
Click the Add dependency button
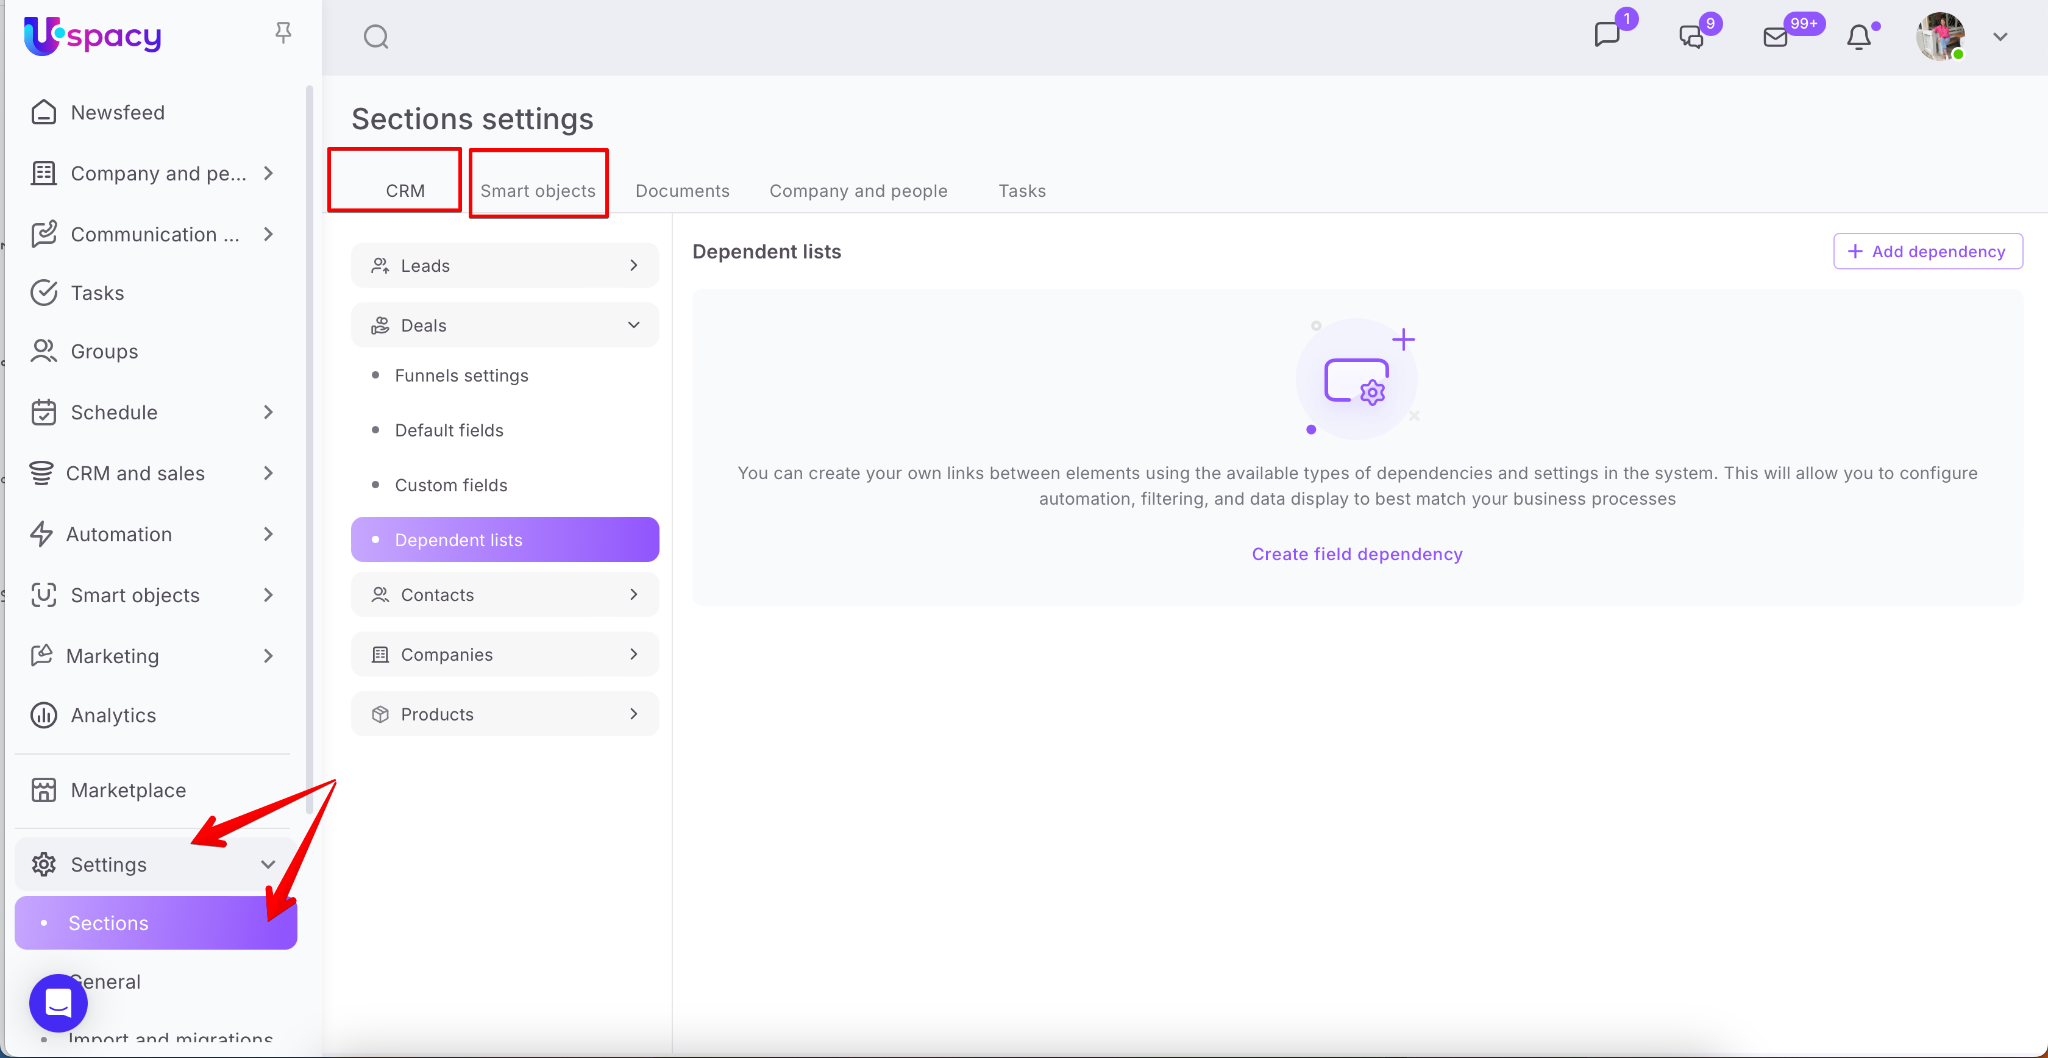(1927, 252)
